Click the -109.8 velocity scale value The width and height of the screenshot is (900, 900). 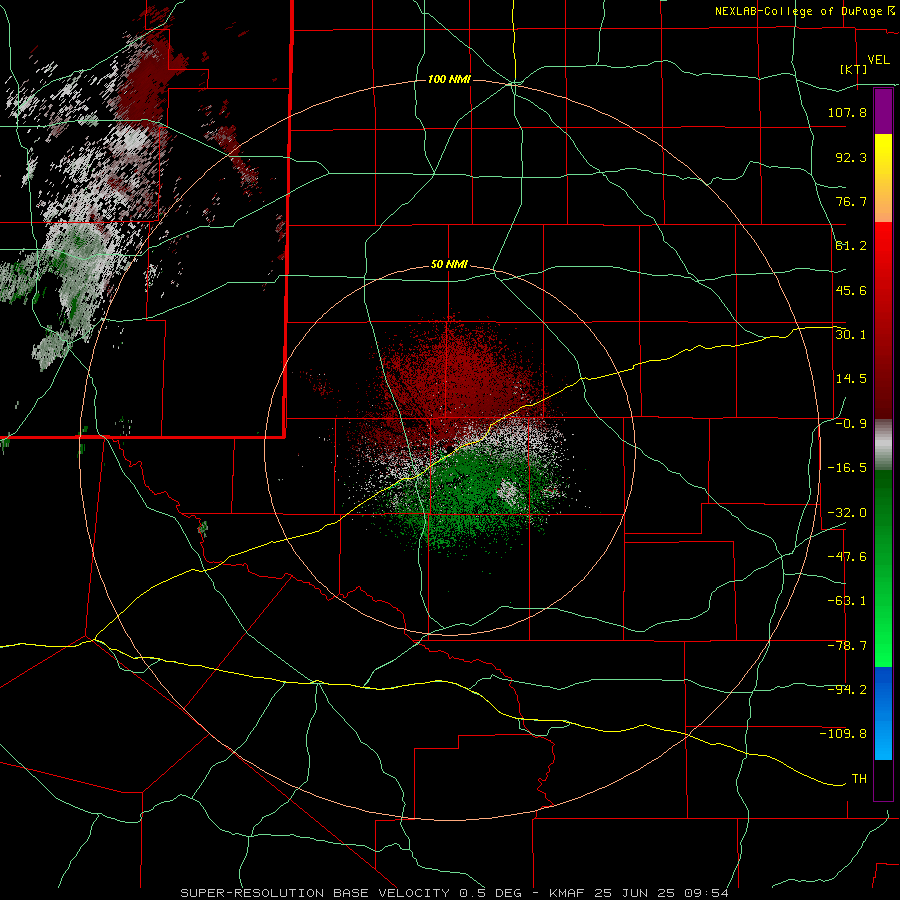843,734
